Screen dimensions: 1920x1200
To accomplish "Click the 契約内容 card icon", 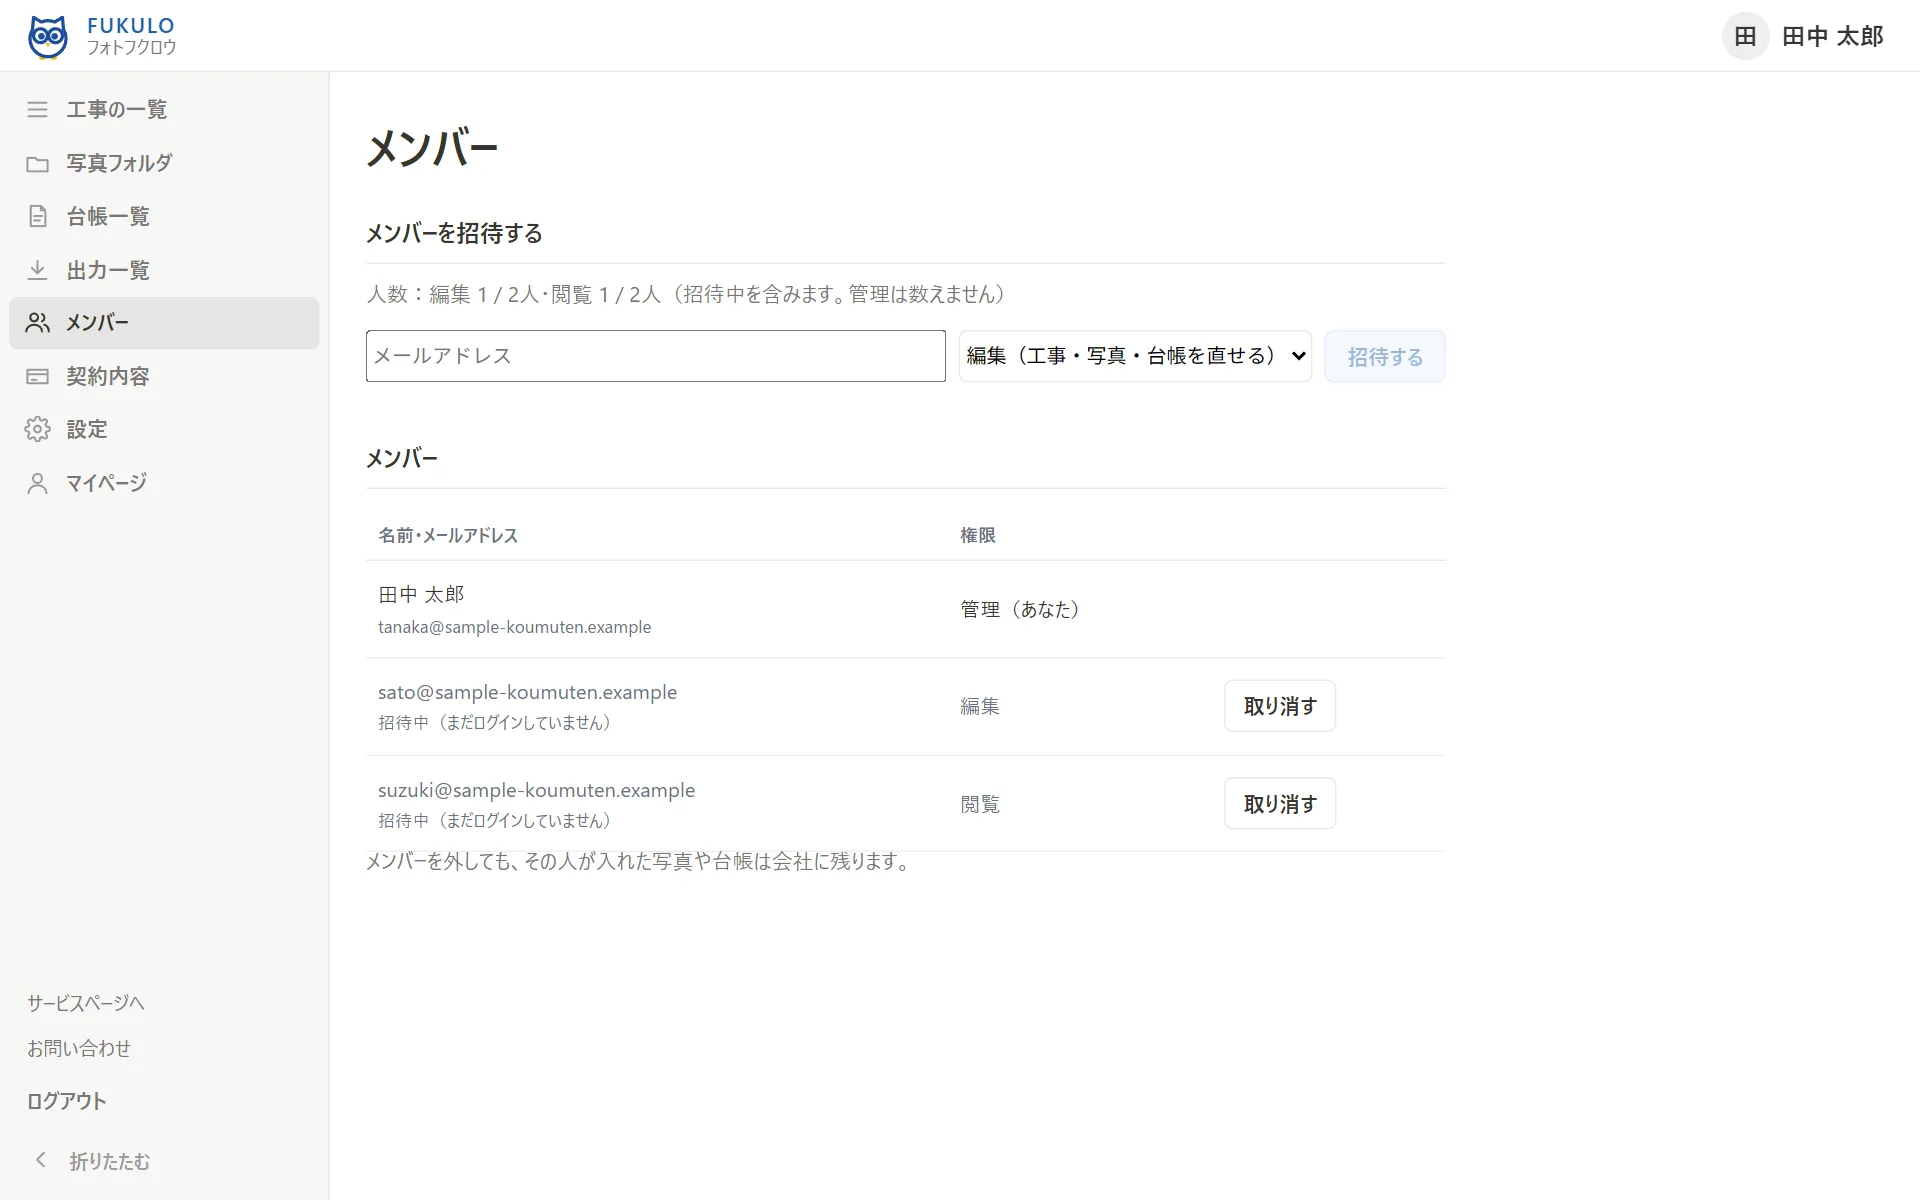I will 37,376.
